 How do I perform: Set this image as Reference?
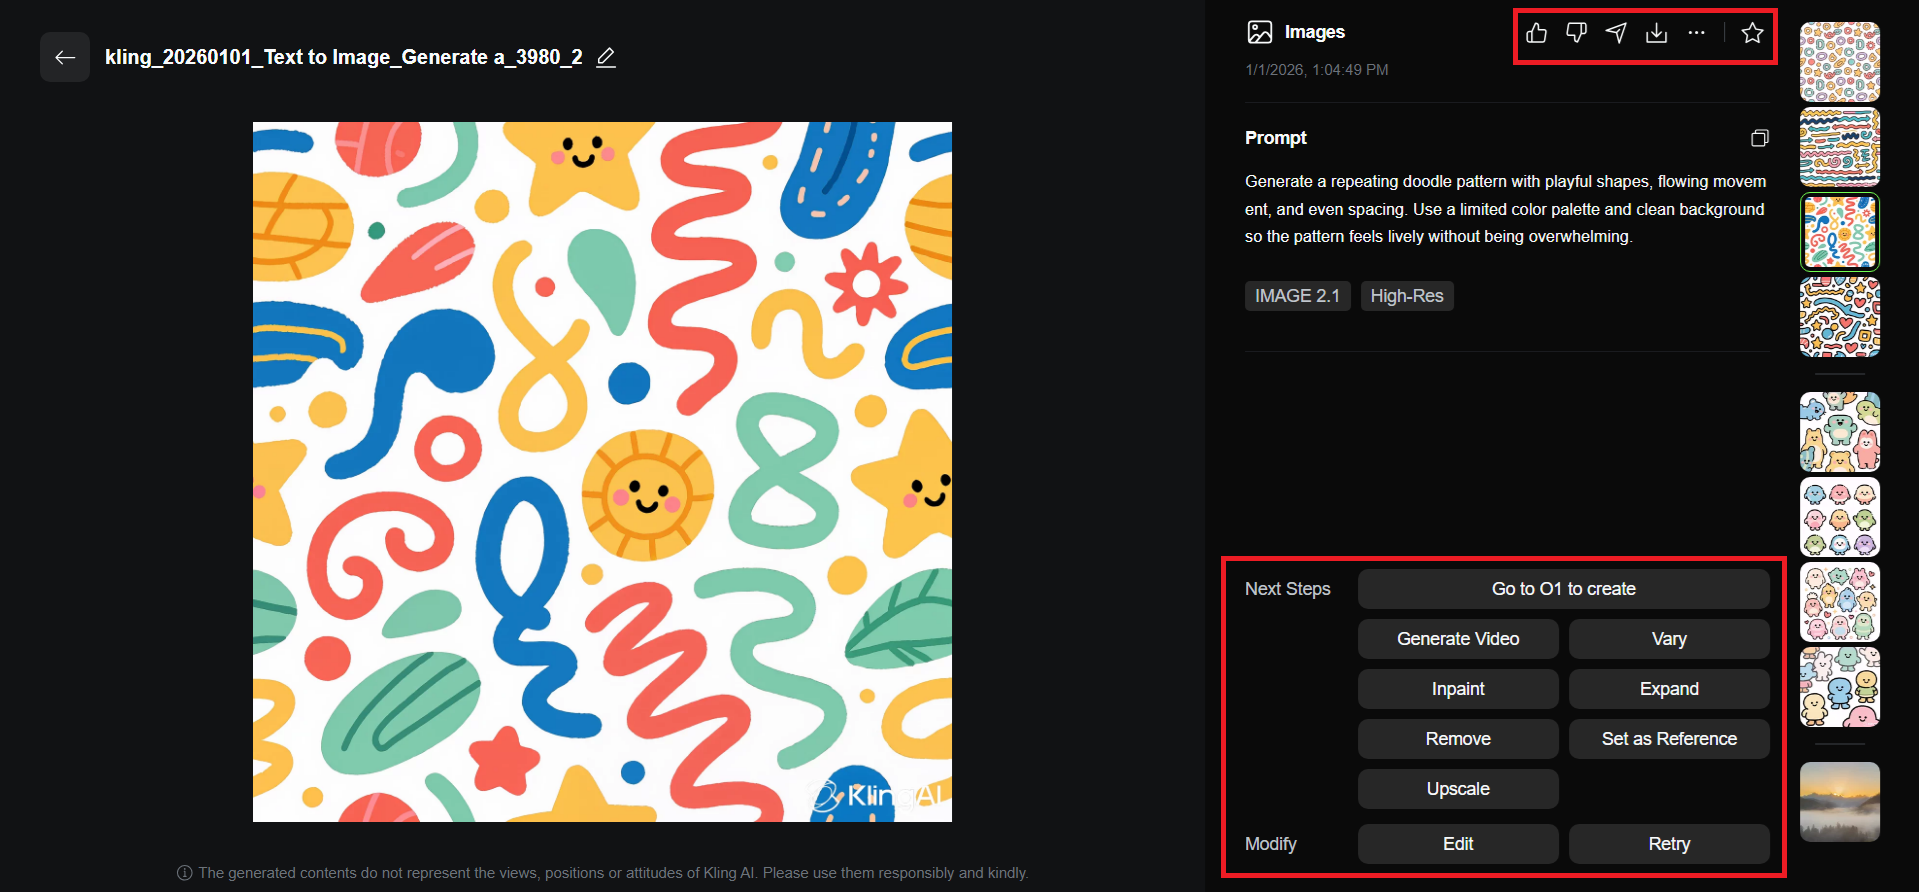1669,739
